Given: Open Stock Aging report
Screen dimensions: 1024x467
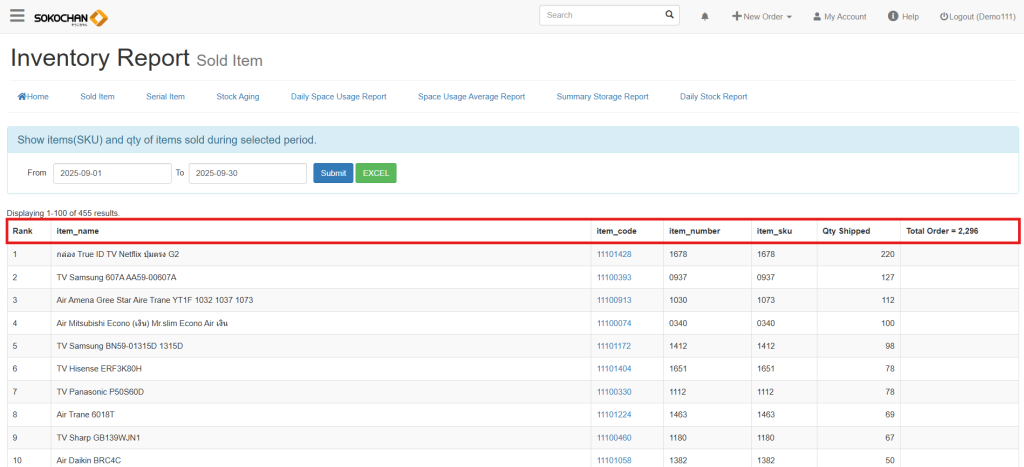Looking at the screenshot, I should click(237, 97).
